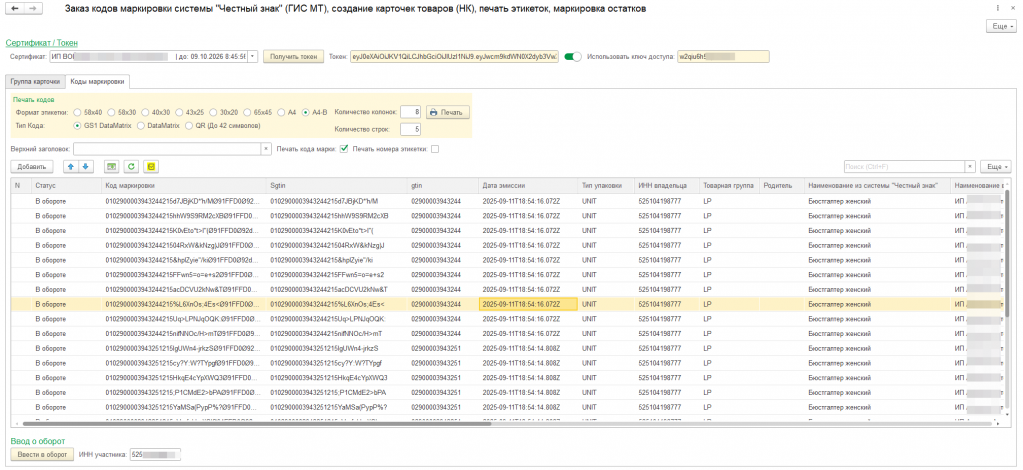This screenshot has height=470, width=1023.
Task: Toggle the access key usage switch
Action: [573, 57]
